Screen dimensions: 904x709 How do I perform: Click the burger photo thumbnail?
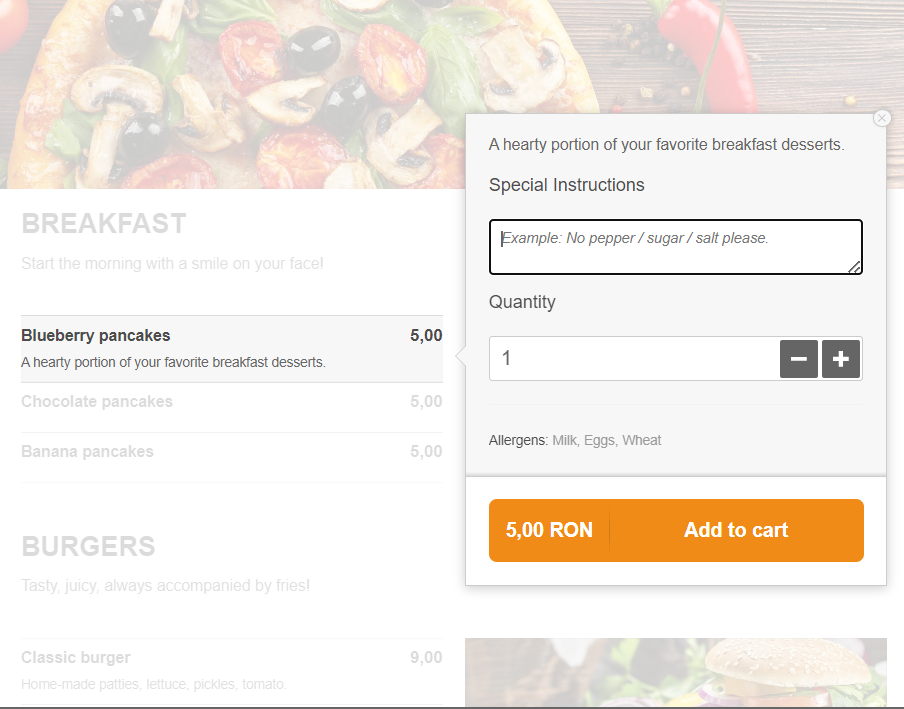[675, 672]
